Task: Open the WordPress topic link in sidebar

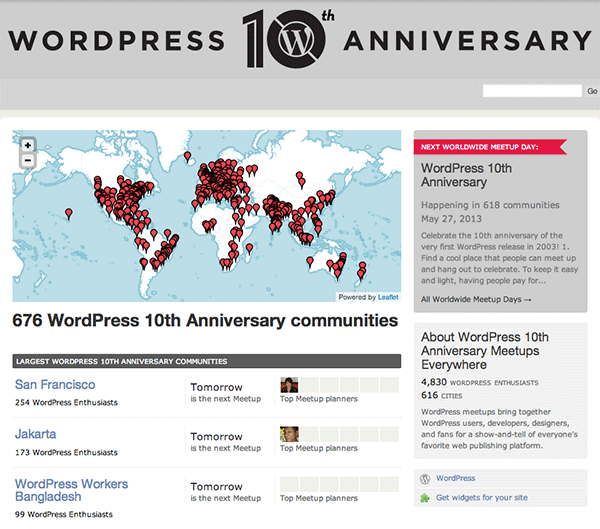Action: (x=455, y=478)
